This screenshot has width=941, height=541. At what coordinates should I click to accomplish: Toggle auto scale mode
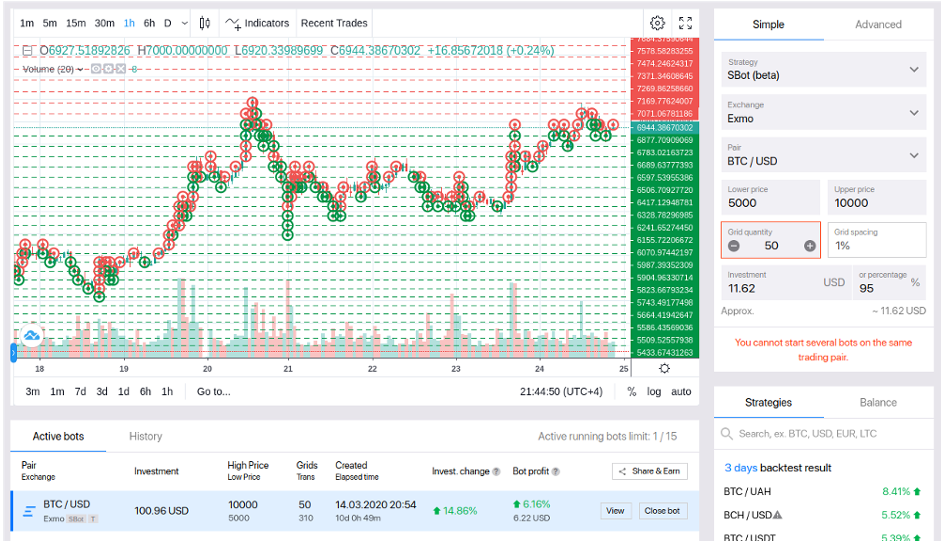click(681, 391)
